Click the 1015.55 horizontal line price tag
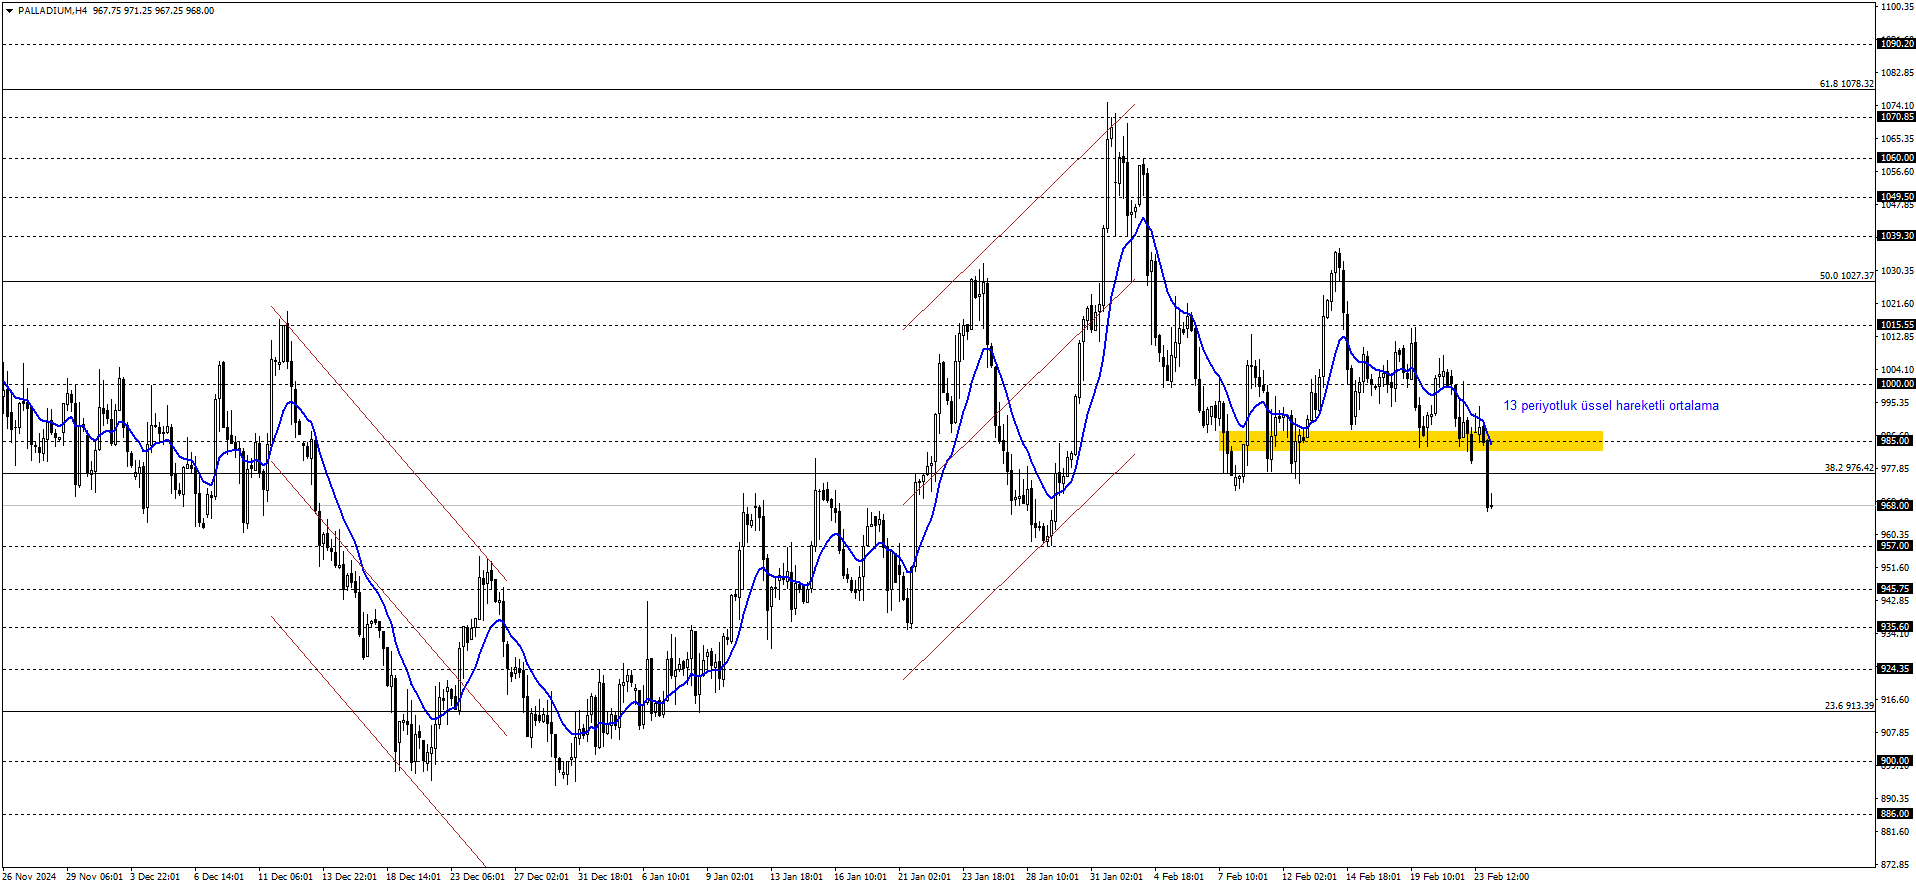 (1896, 325)
